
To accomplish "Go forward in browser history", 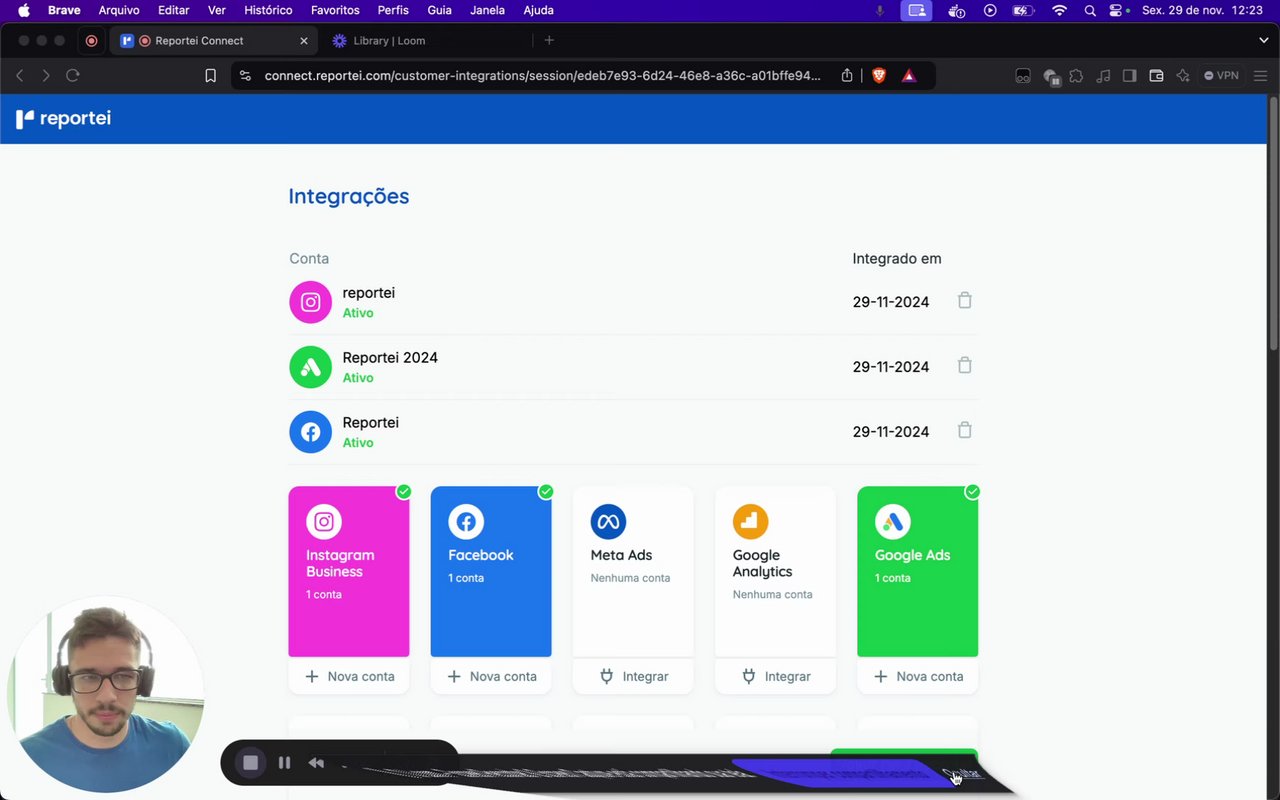I will tap(45, 75).
